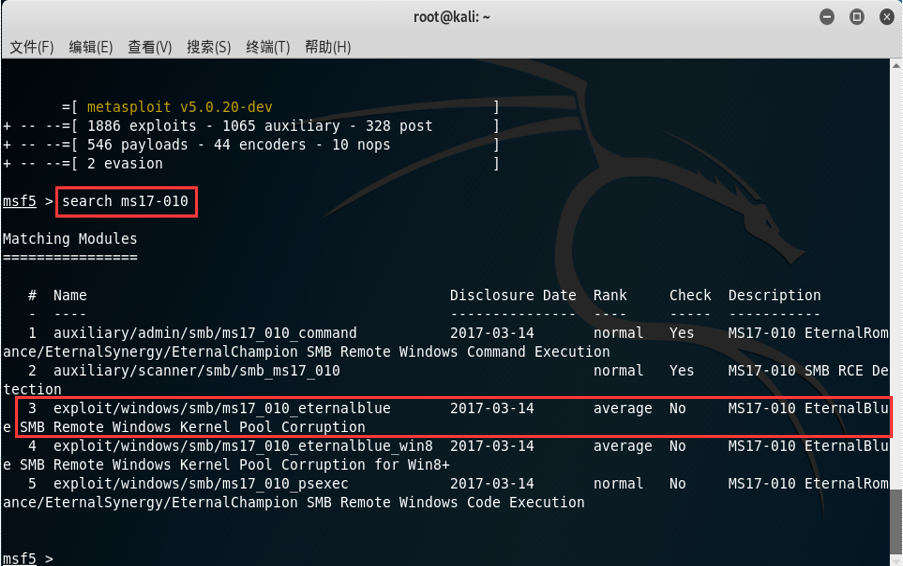Click the msf5 prompt before search command
The height and width of the screenshot is (566, 903).
click(20, 202)
